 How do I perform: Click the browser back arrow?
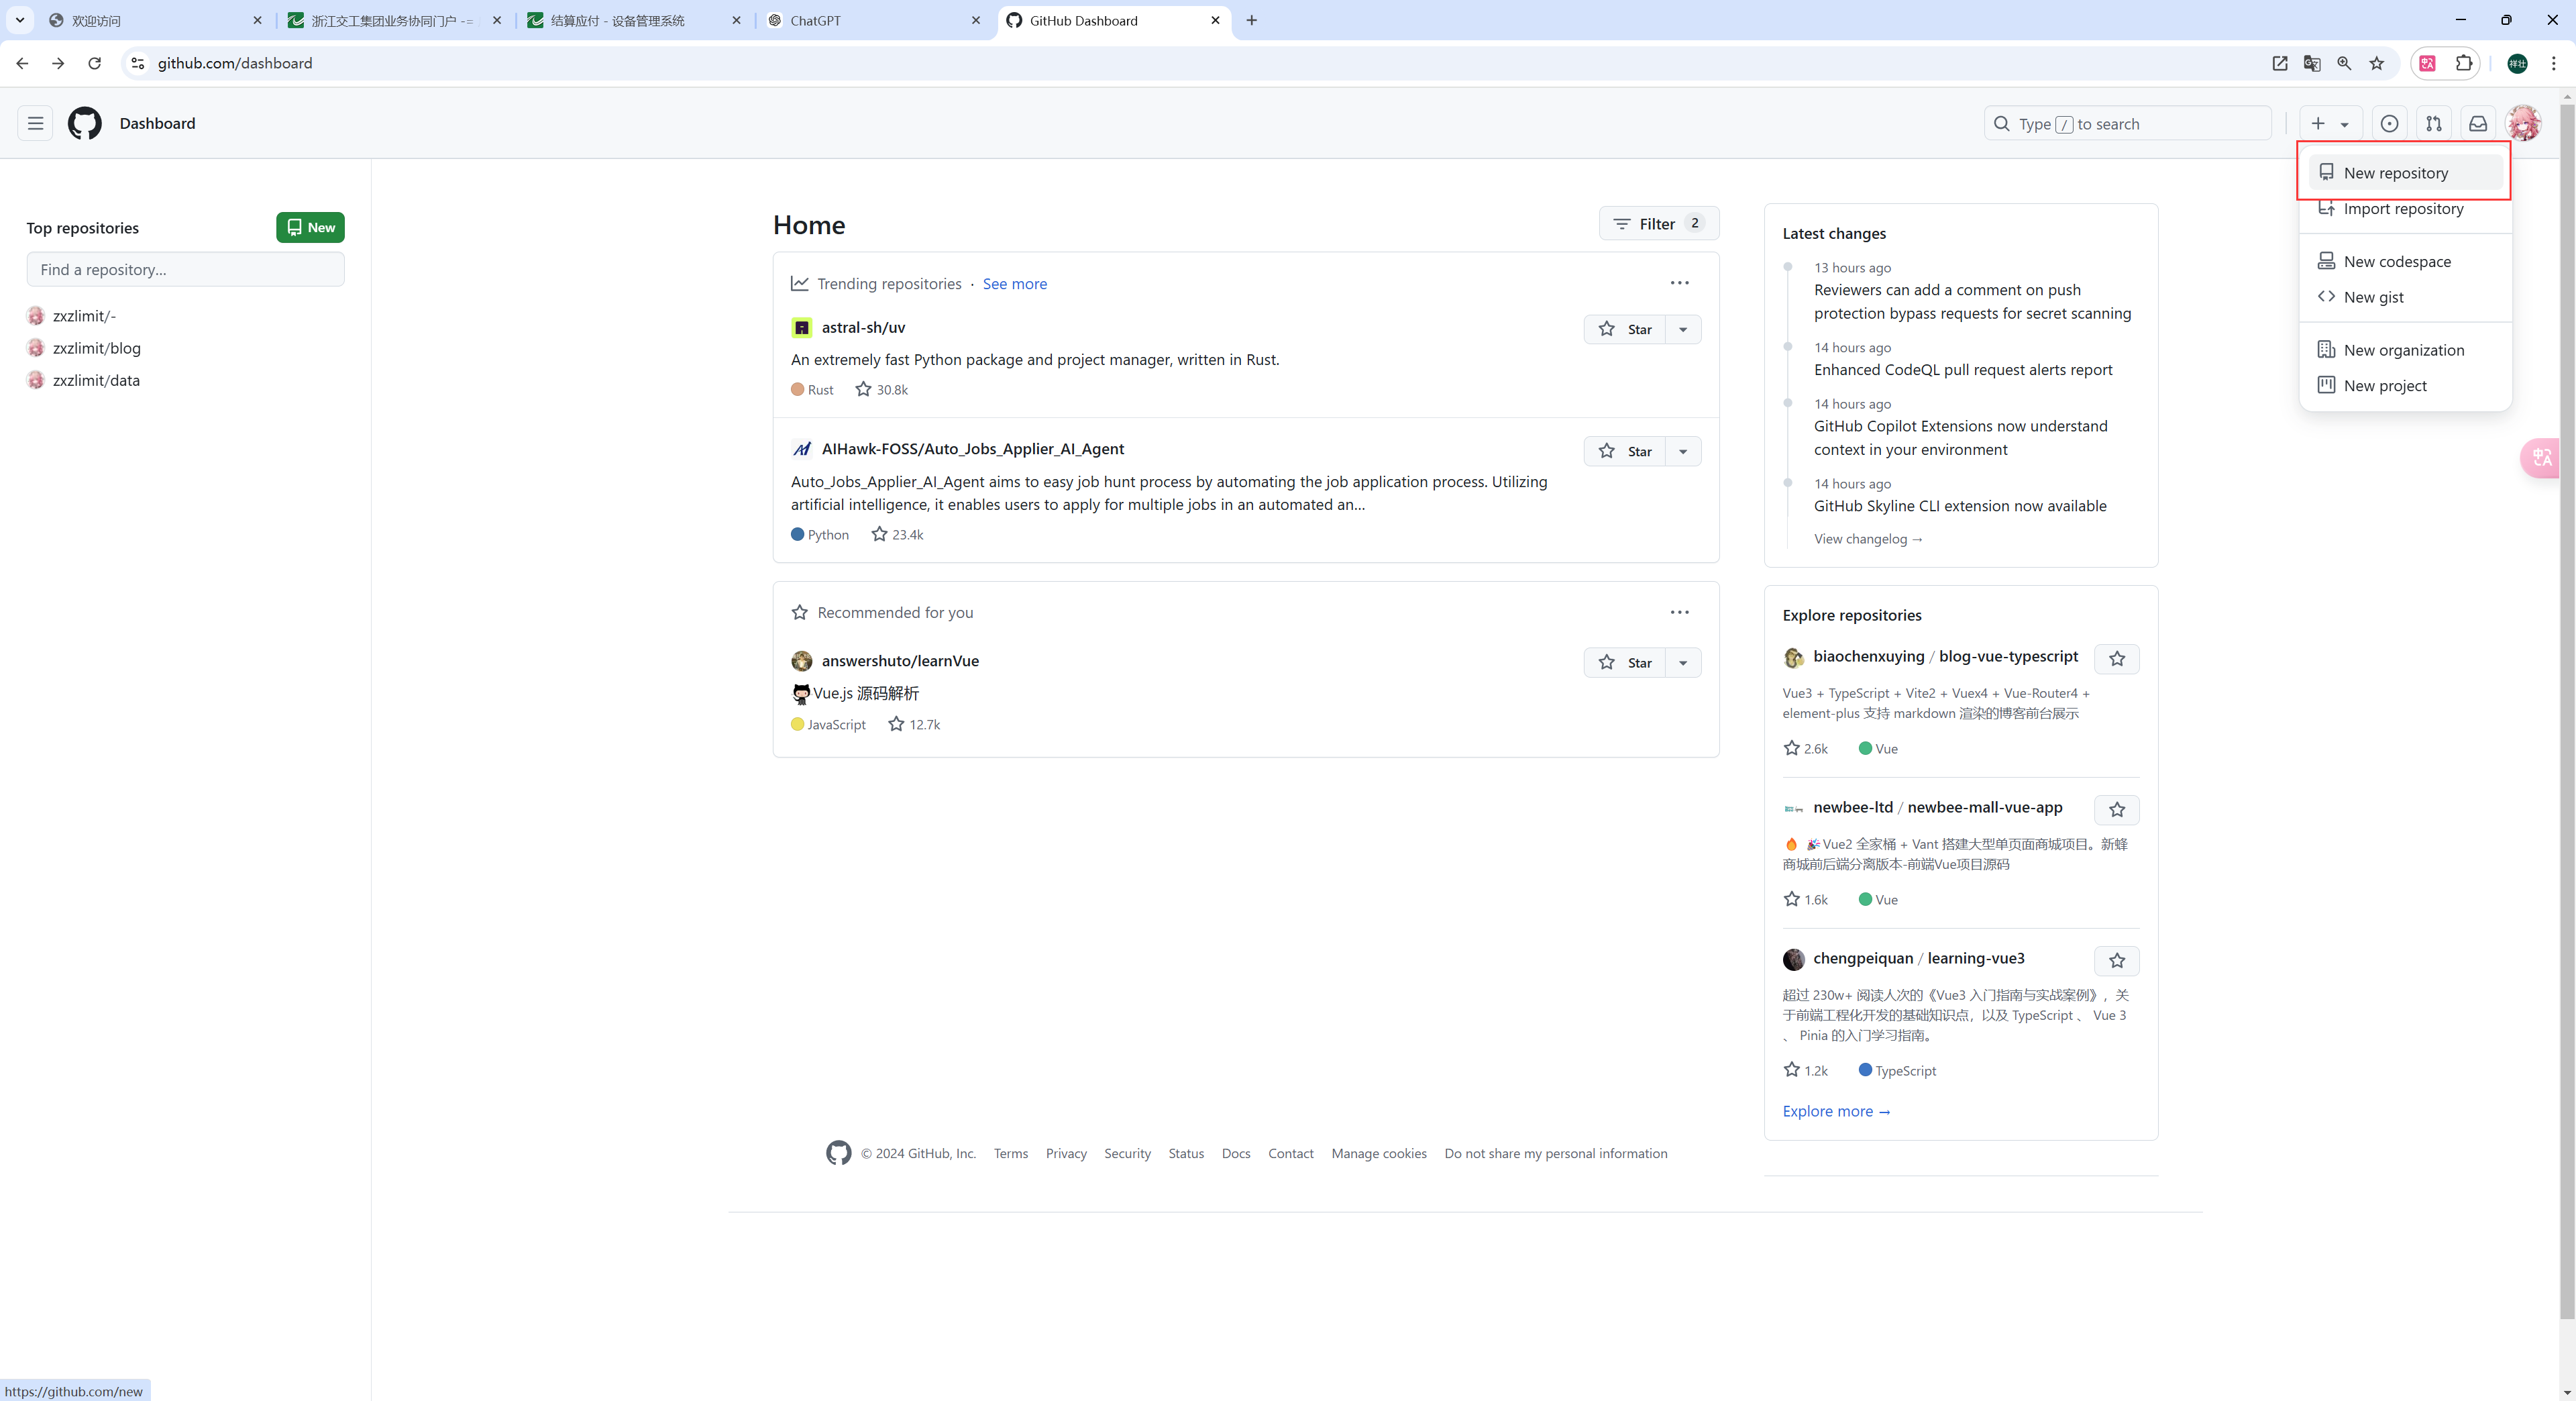(x=22, y=63)
